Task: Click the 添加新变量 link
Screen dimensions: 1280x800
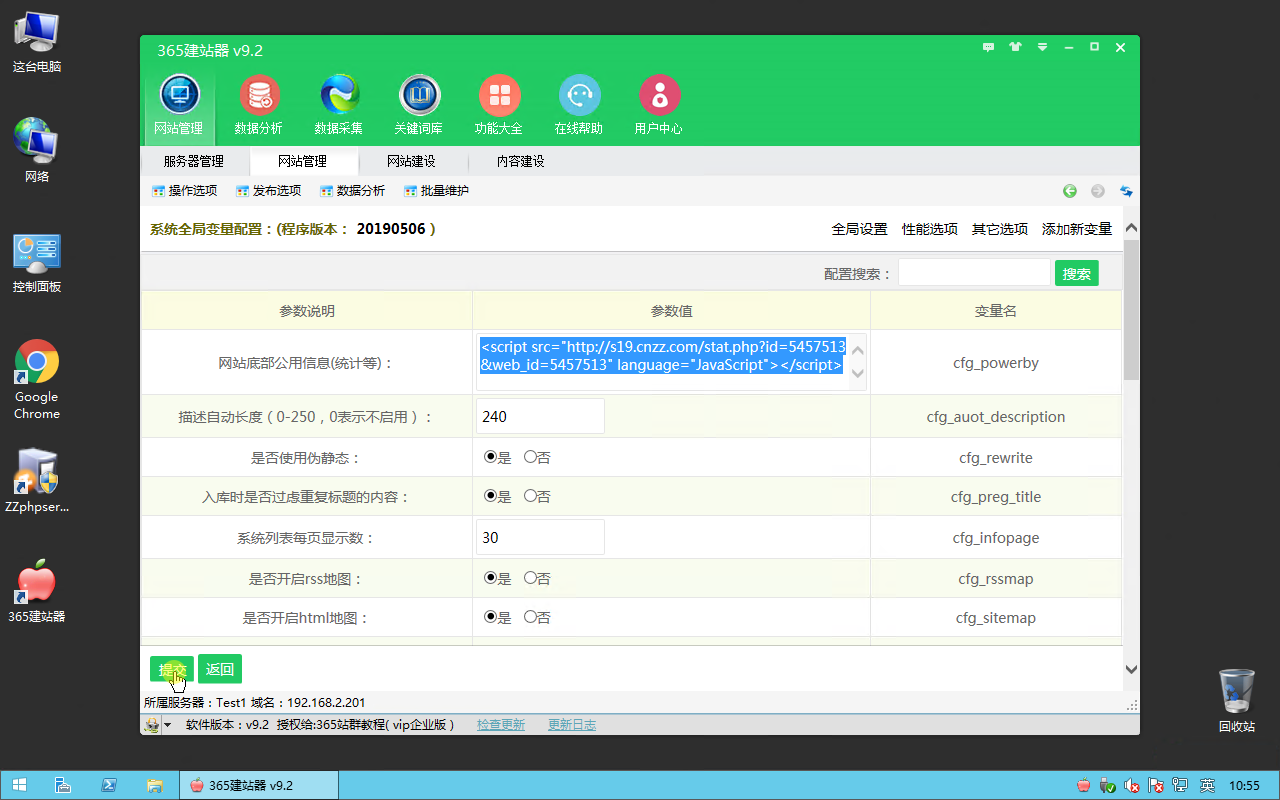Action: [1077, 229]
